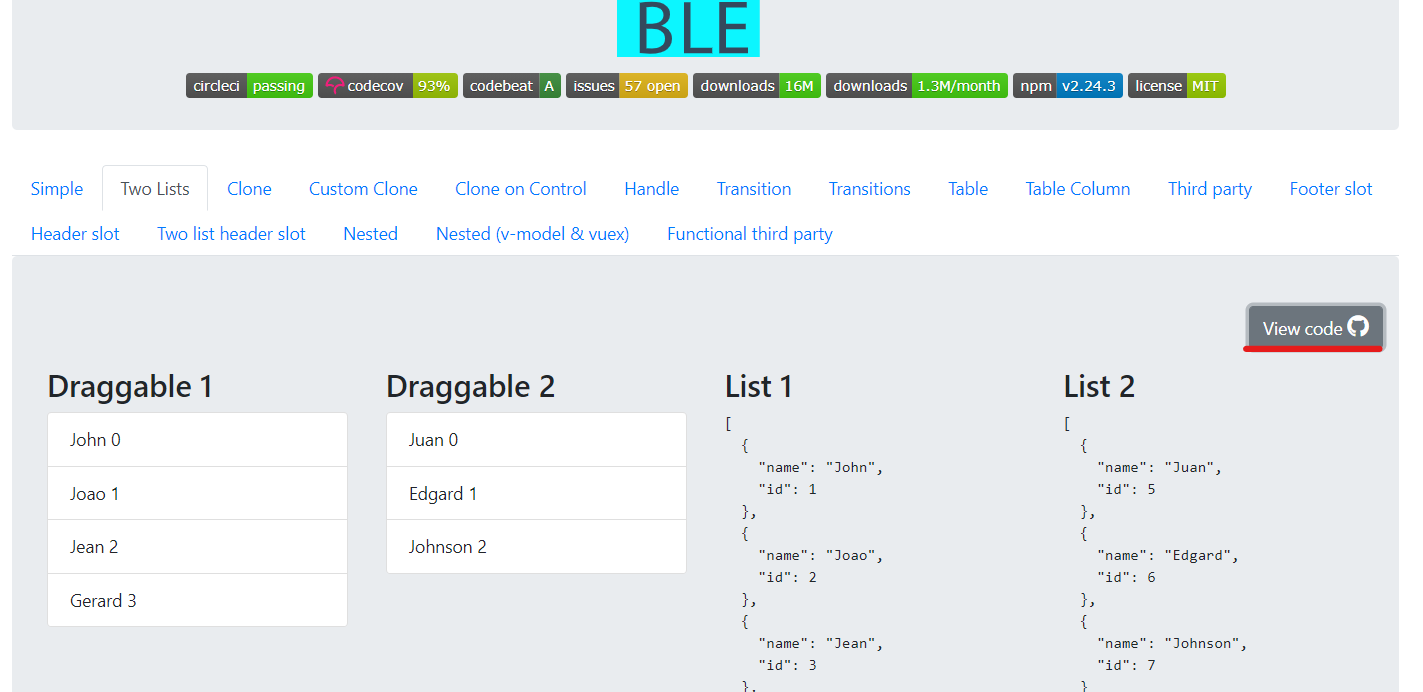Select the Third party tab
The width and height of the screenshot is (1423, 692).
[x=1210, y=189]
